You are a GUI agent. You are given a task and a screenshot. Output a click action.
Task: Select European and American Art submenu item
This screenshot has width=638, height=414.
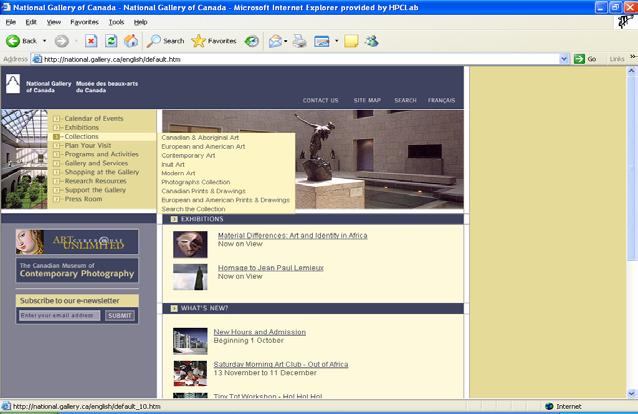click(x=203, y=147)
